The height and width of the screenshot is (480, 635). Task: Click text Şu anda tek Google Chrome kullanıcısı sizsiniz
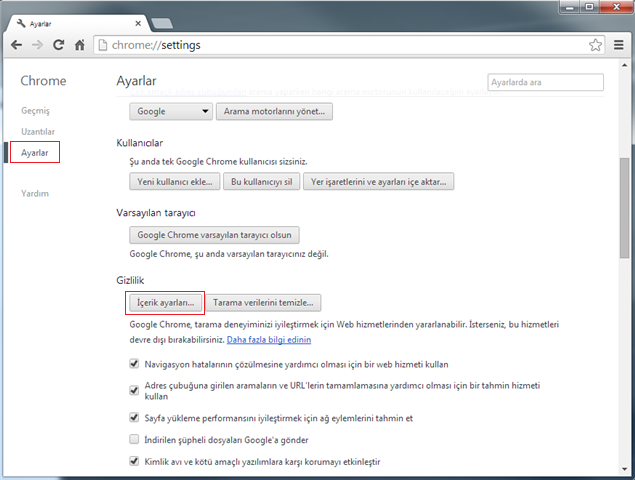pyautogui.click(x=218, y=162)
